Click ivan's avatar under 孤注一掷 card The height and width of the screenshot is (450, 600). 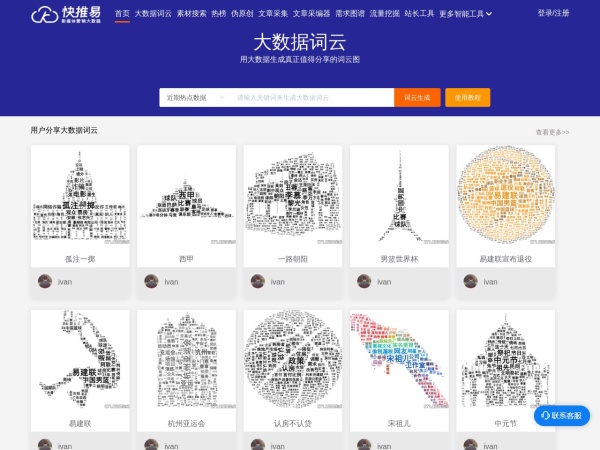tap(45, 282)
